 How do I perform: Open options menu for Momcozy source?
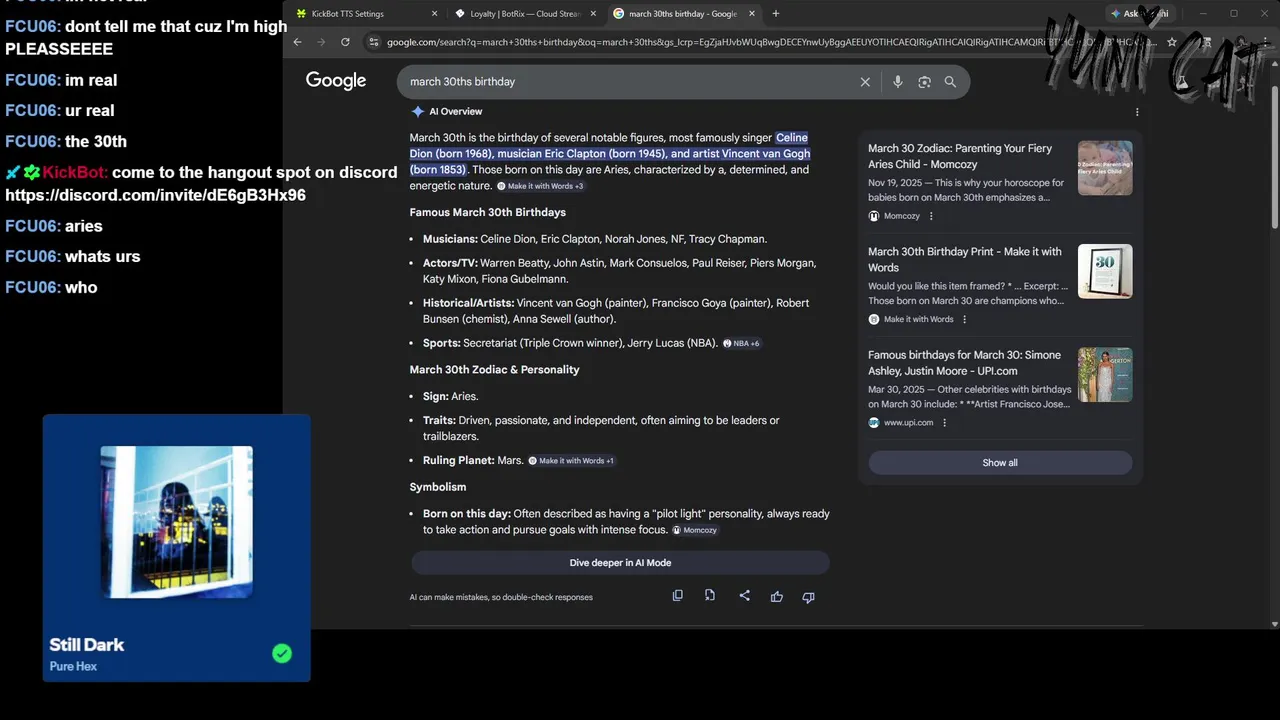point(931,216)
